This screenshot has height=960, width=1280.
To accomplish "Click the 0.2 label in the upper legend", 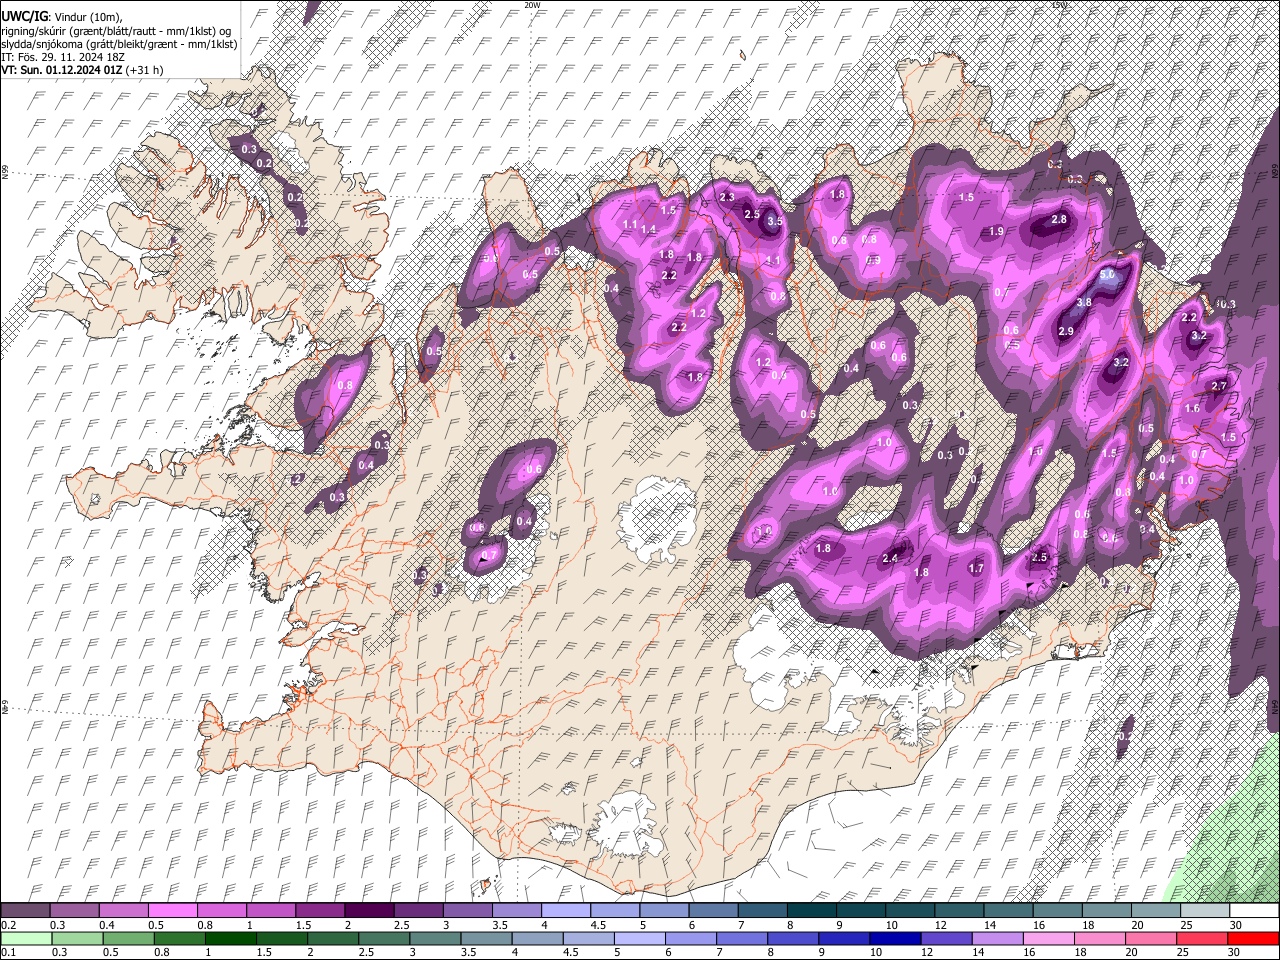I will coord(8,925).
